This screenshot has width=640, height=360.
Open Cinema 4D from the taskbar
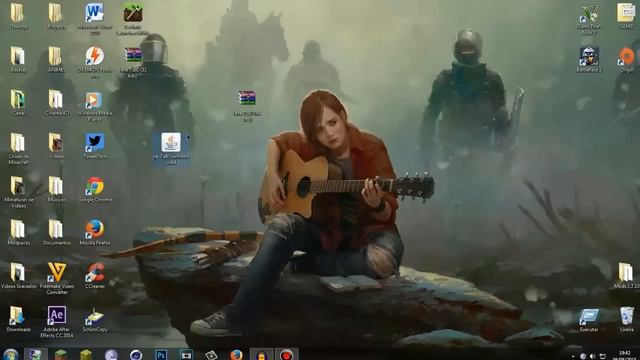(x=136, y=355)
